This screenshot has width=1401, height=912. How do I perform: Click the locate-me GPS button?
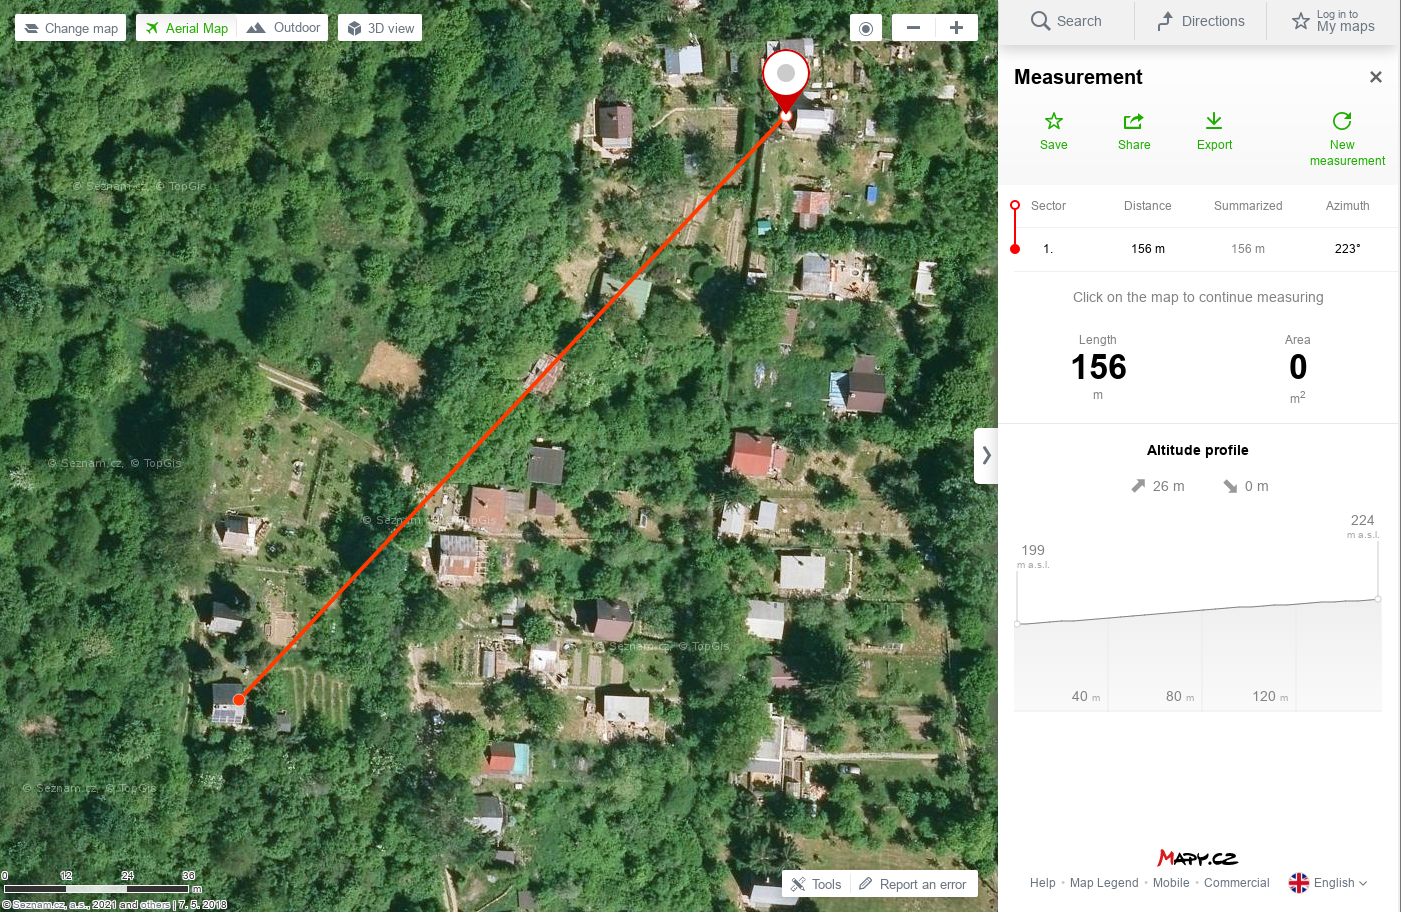coord(866,28)
